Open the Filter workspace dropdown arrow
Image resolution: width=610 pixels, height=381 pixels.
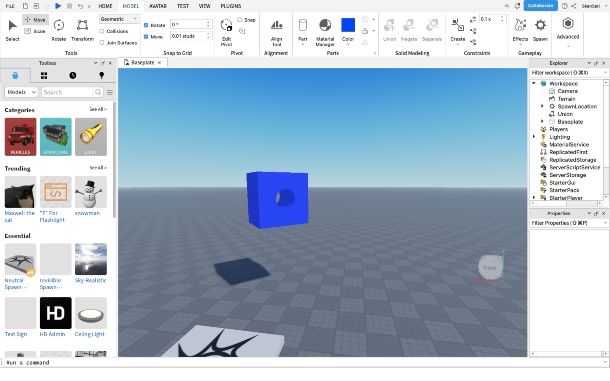(605, 73)
